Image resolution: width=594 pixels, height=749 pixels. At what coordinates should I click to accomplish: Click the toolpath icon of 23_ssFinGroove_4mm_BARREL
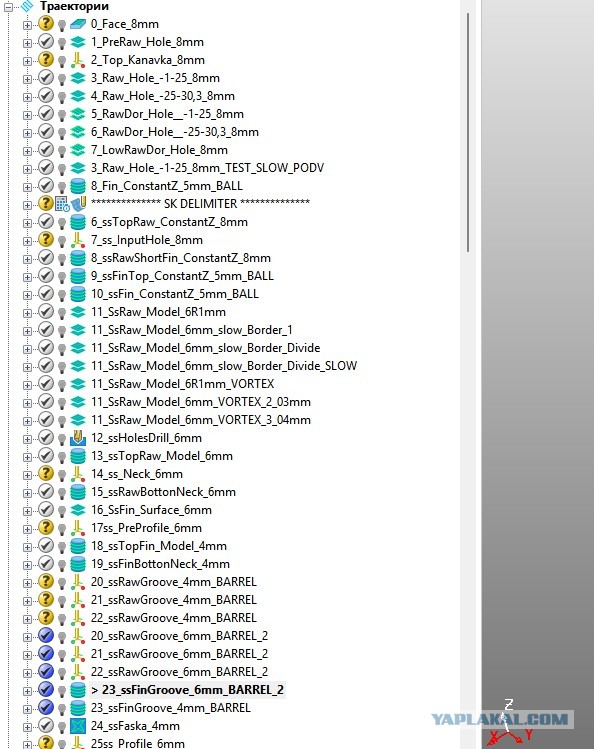(x=77, y=708)
